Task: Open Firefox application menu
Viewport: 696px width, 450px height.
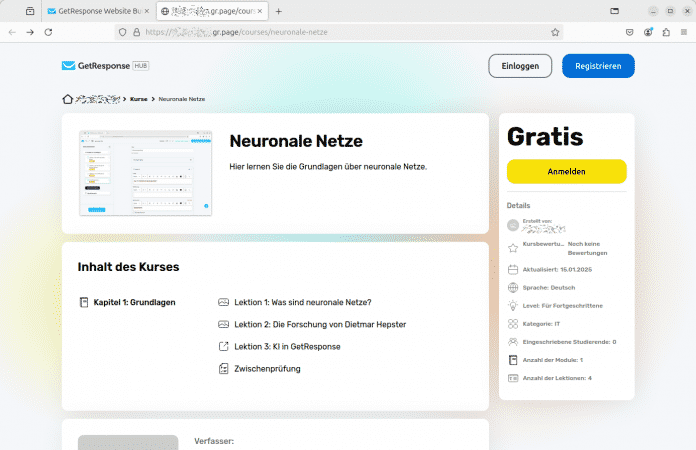Action: (x=682, y=32)
